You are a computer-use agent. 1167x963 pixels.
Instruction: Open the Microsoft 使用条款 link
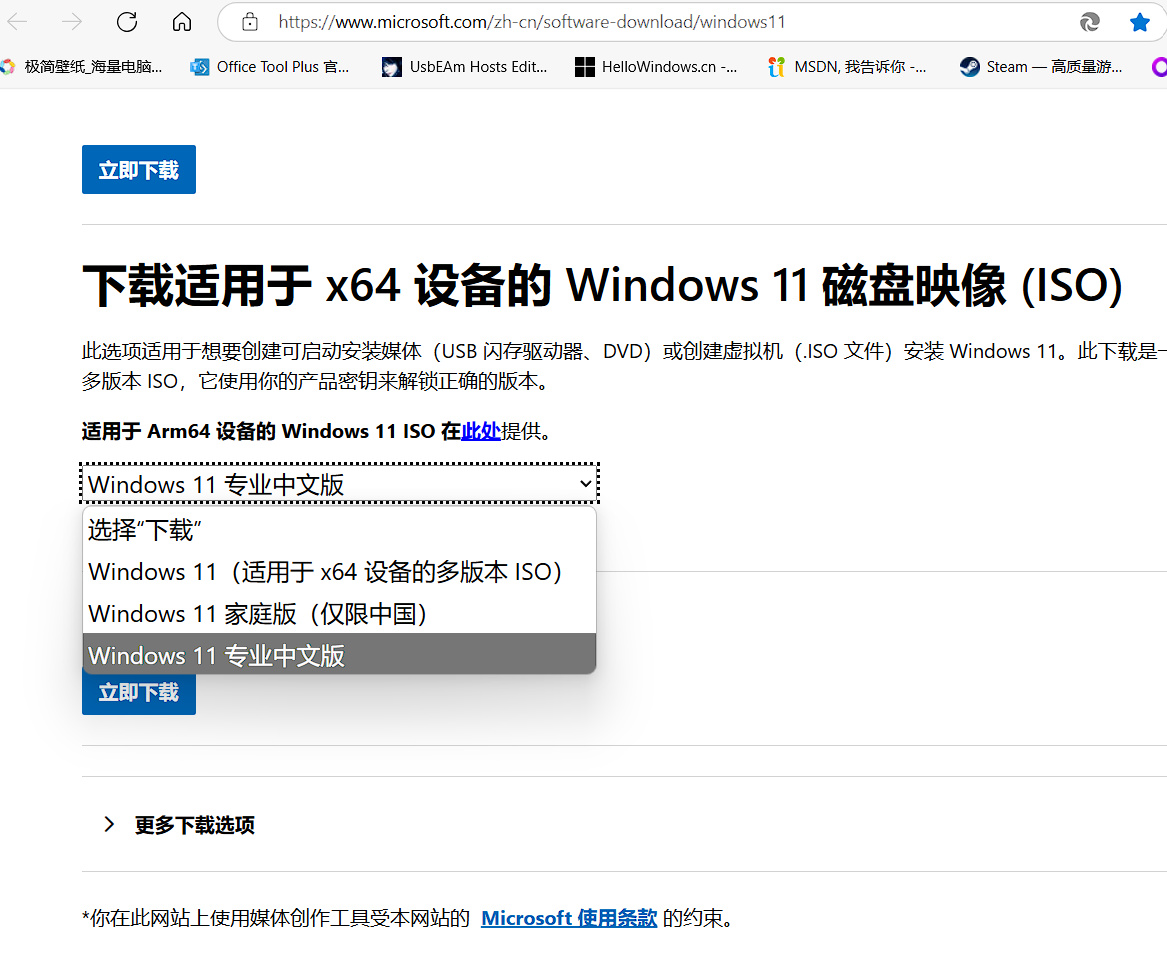pos(569,918)
